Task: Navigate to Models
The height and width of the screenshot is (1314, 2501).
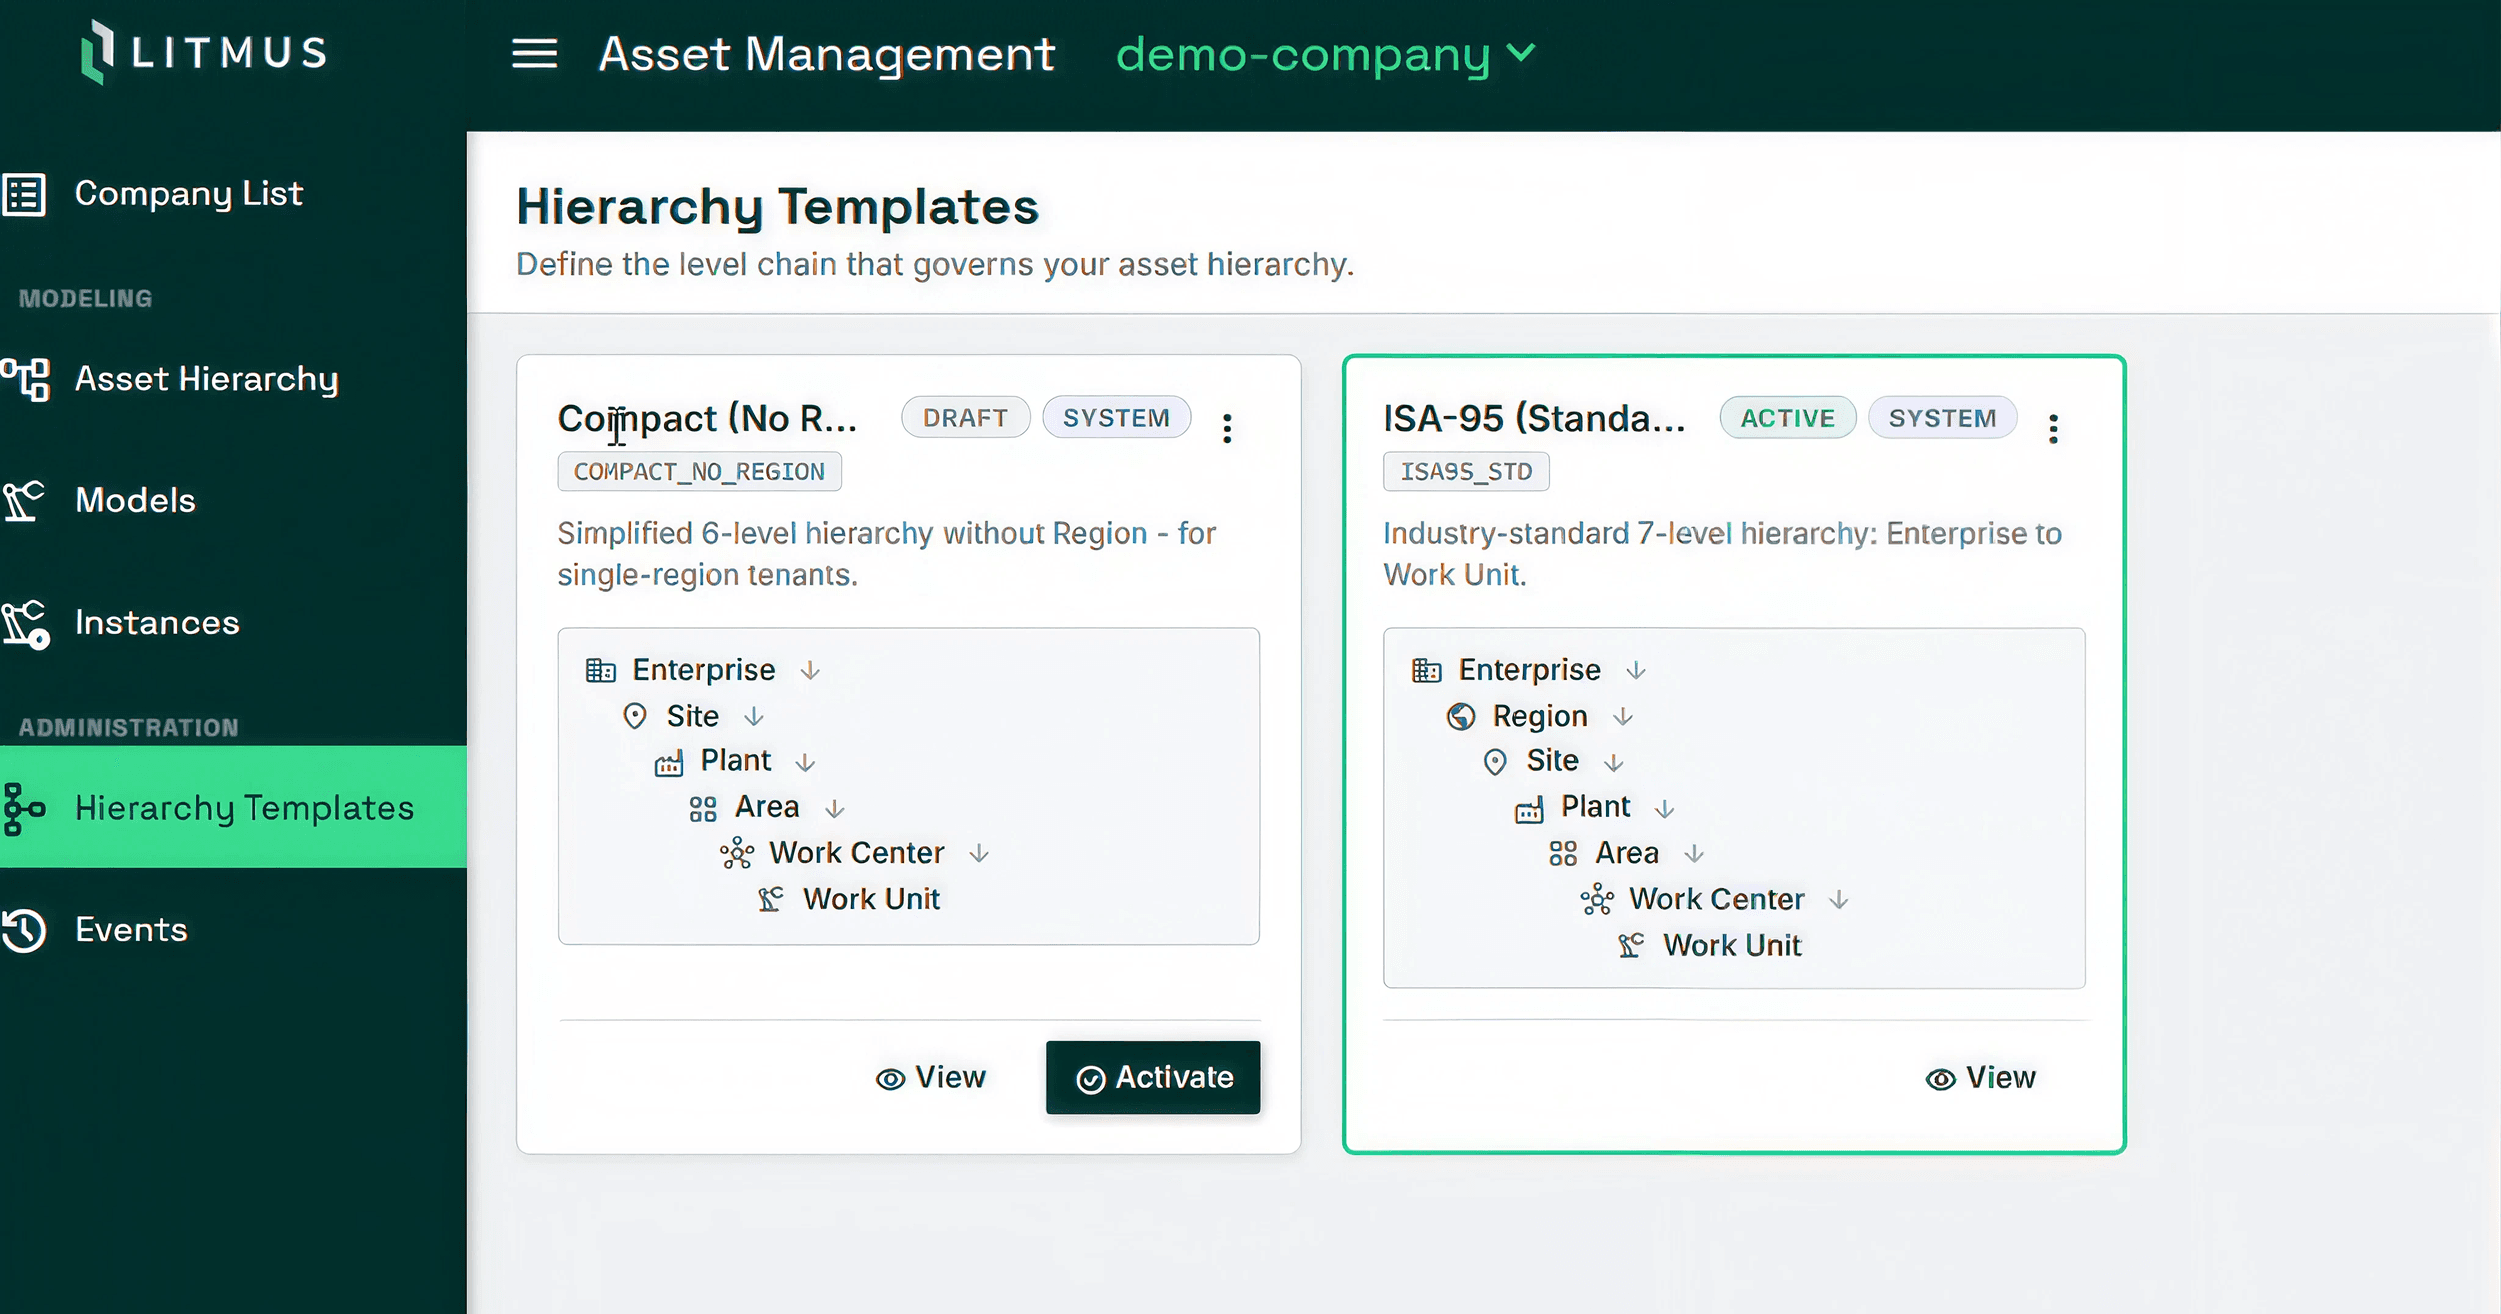Action: point(135,500)
